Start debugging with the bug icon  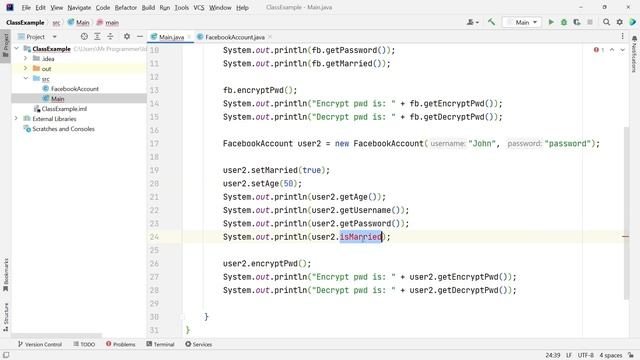tap(564, 22)
